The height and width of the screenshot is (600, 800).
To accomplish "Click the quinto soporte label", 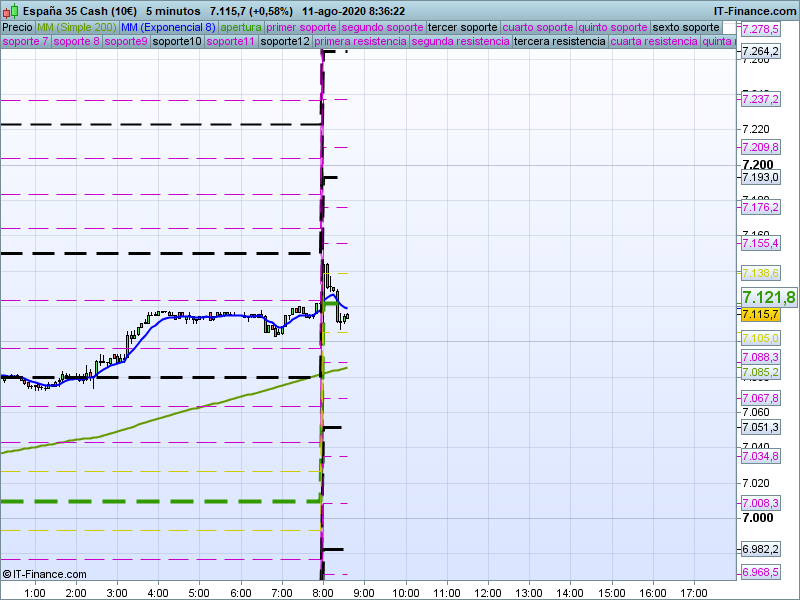I will click(x=613, y=27).
